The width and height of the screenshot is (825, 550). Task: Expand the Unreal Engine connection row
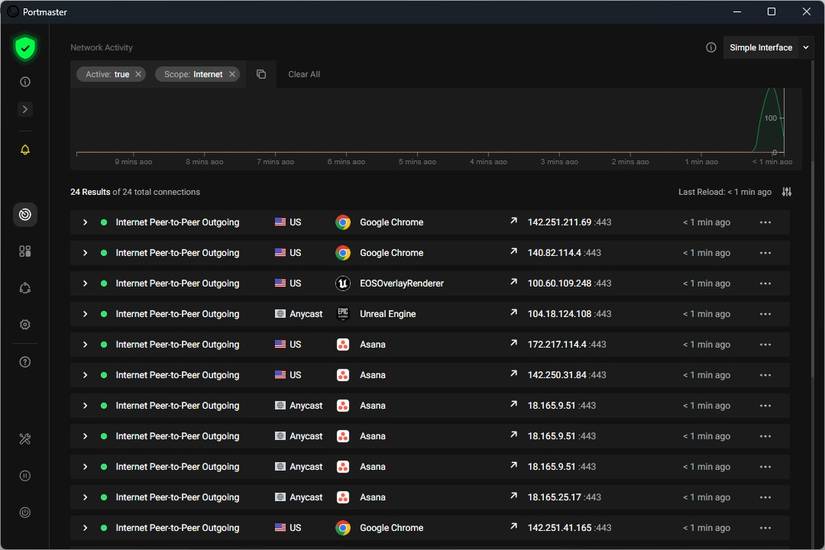pyautogui.click(x=85, y=314)
